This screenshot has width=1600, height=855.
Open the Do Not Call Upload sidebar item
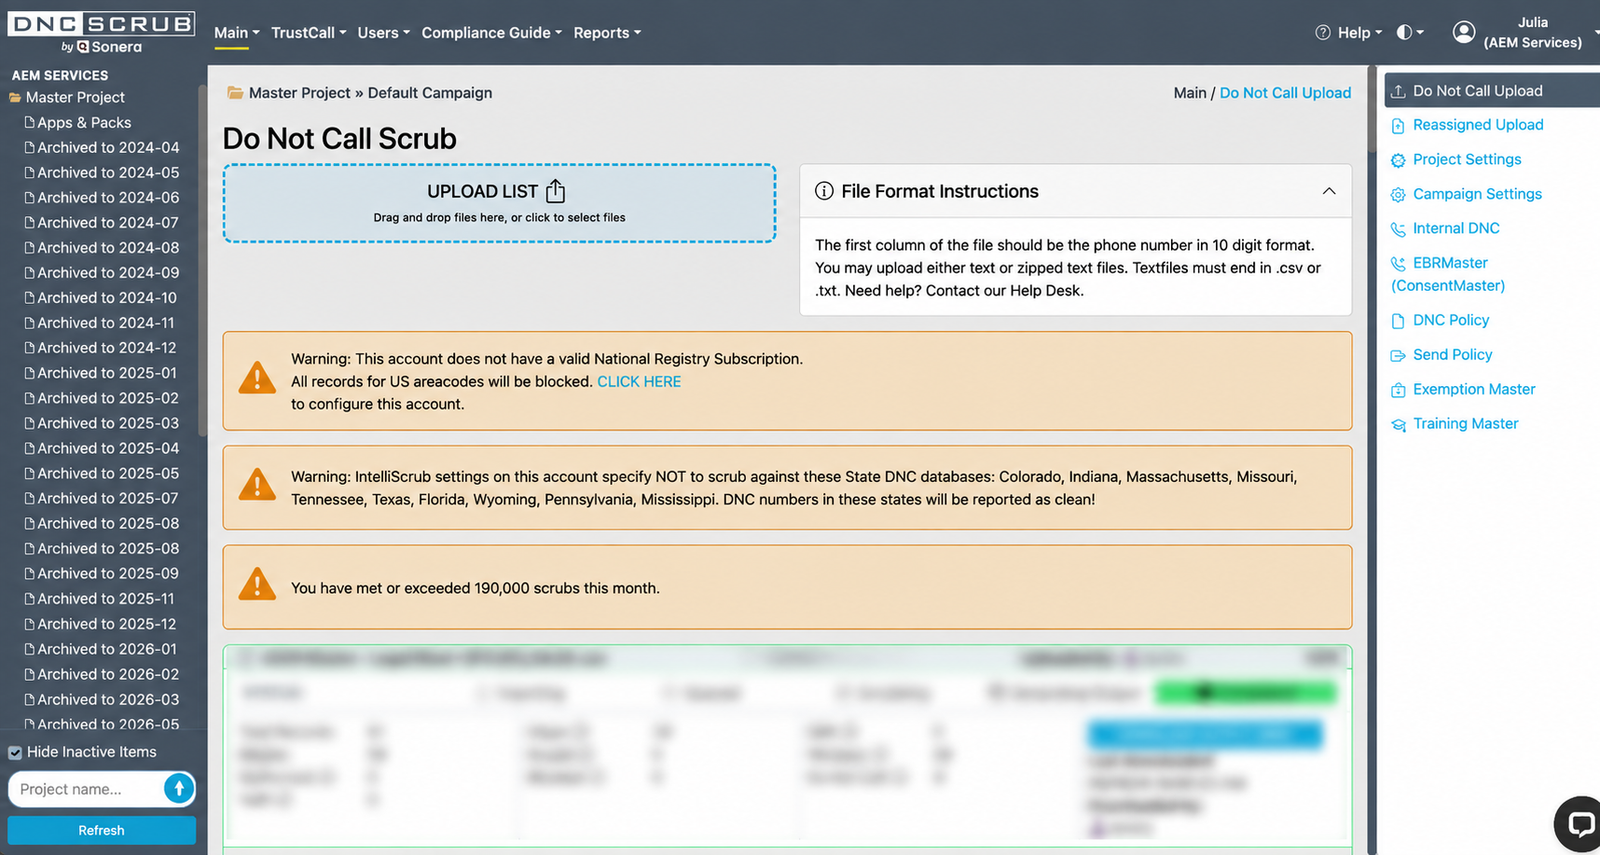pyautogui.click(x=1492, y=90)
